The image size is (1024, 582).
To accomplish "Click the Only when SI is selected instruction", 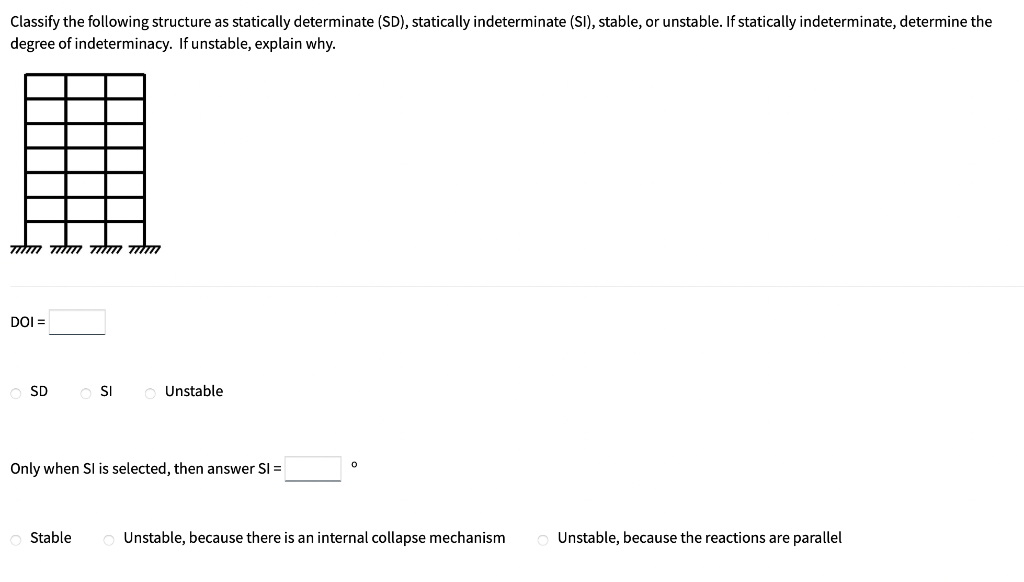I will (144, 468).
